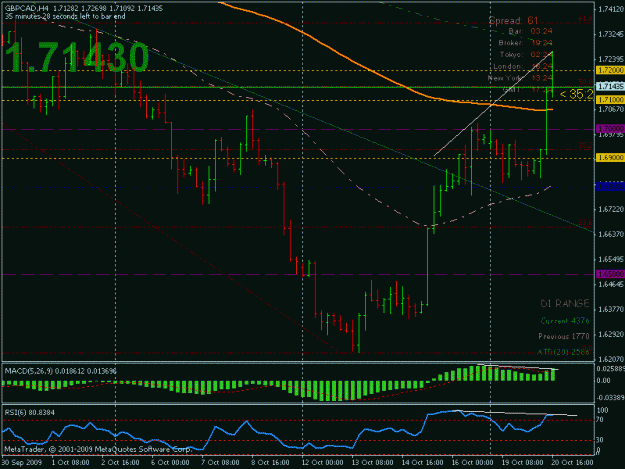Click the current price tag 1.71435
This screenshot has width=625, height=469.
[610, 86]
